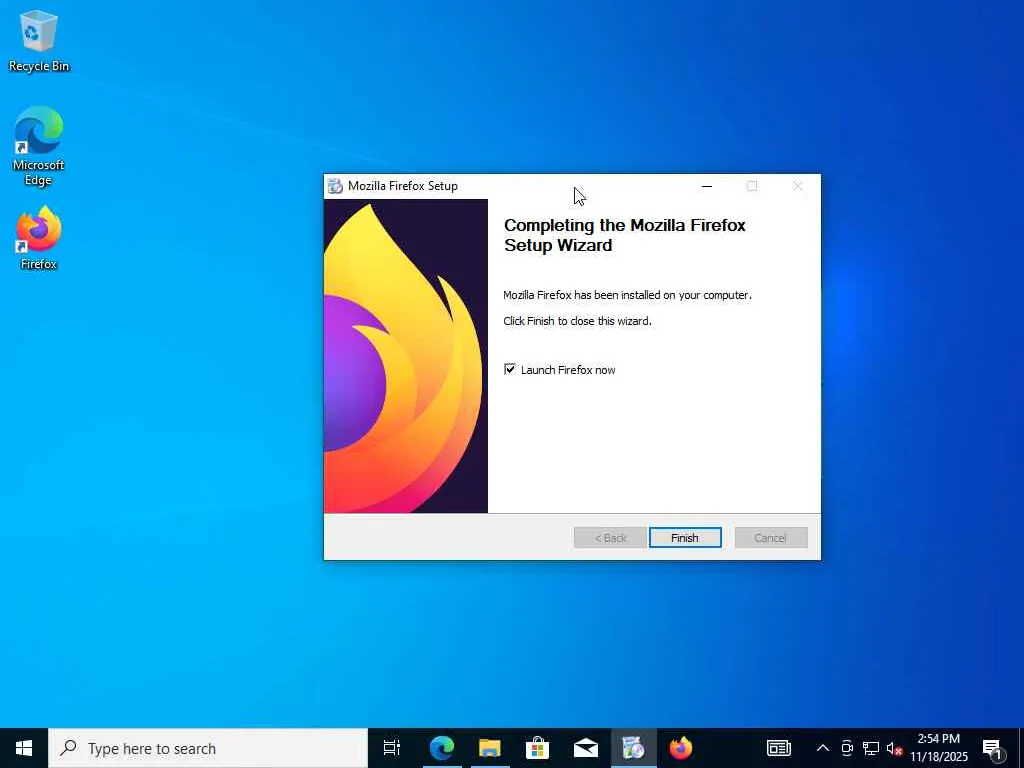
Task: Open the News and interests taskbar icon
Action: click(778, 748)
